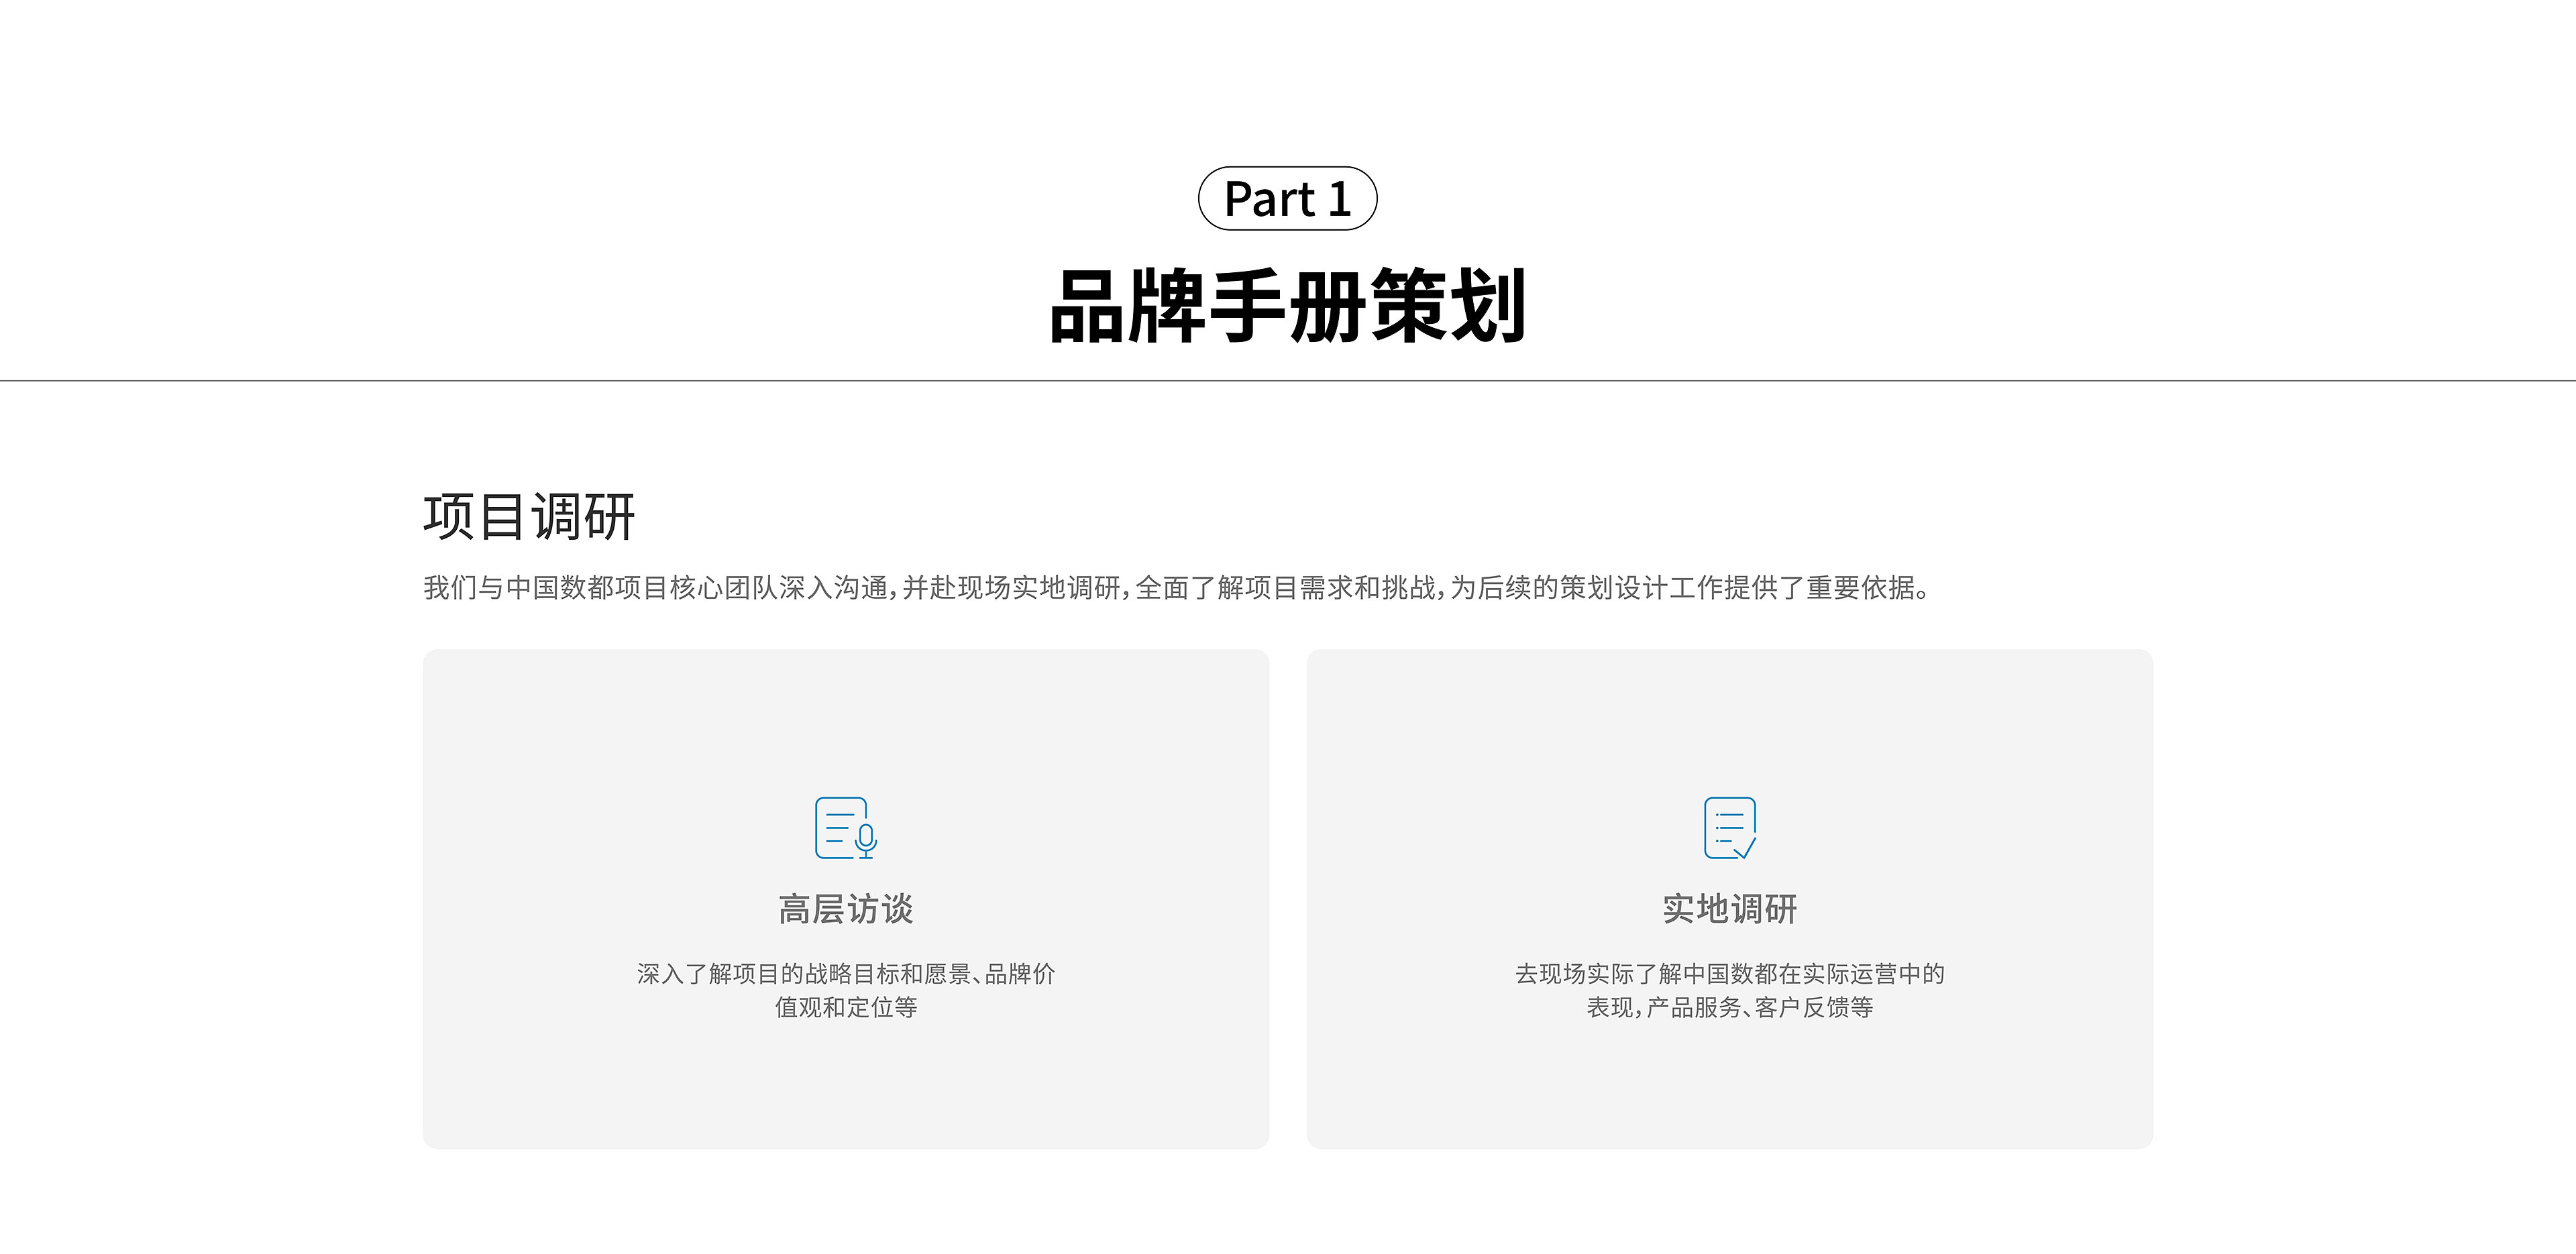This screenshot has height=1254, width=2576.
Task: Click blank area below the 客户反馈等 text
Action: point(1729,1085)
